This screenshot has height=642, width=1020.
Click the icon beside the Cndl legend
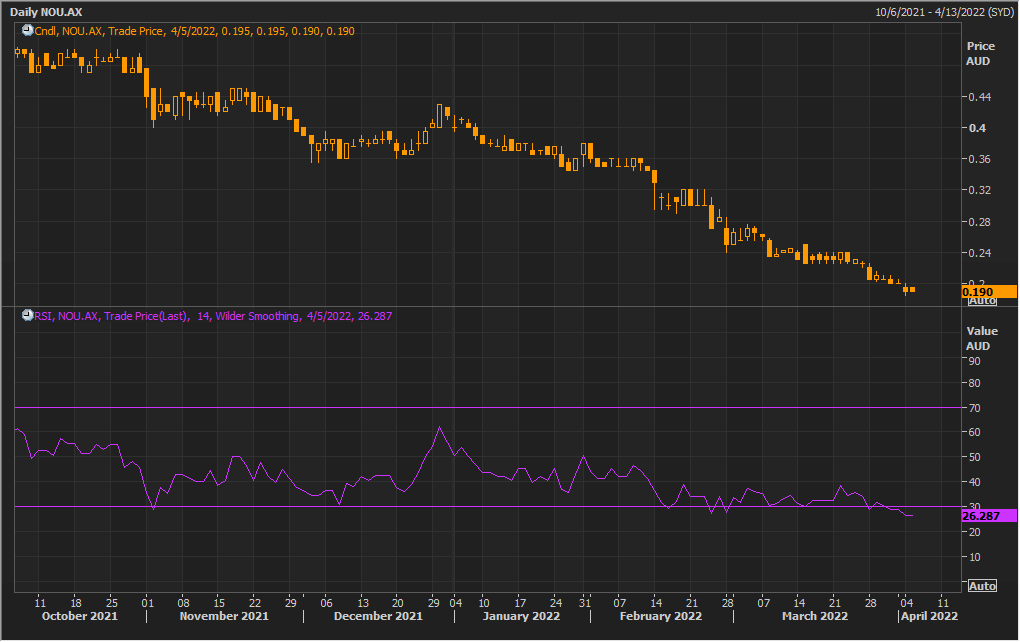coord(27,31)
